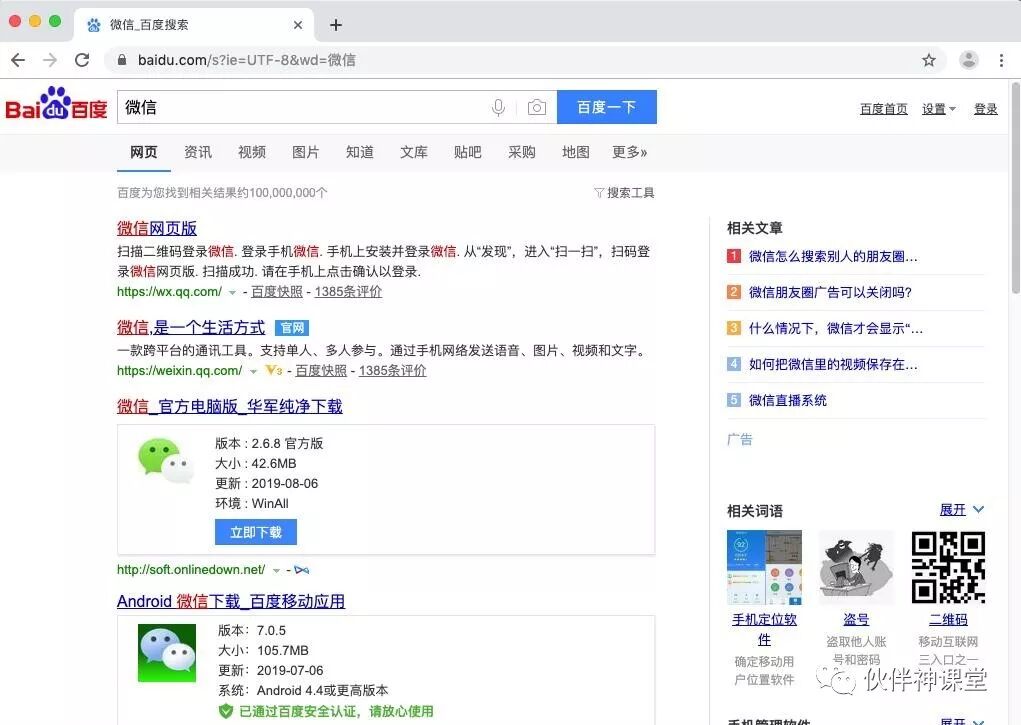Switch to the 资讯 tab
Viewport: 1021px width, 725px height.
coord(197,152)
